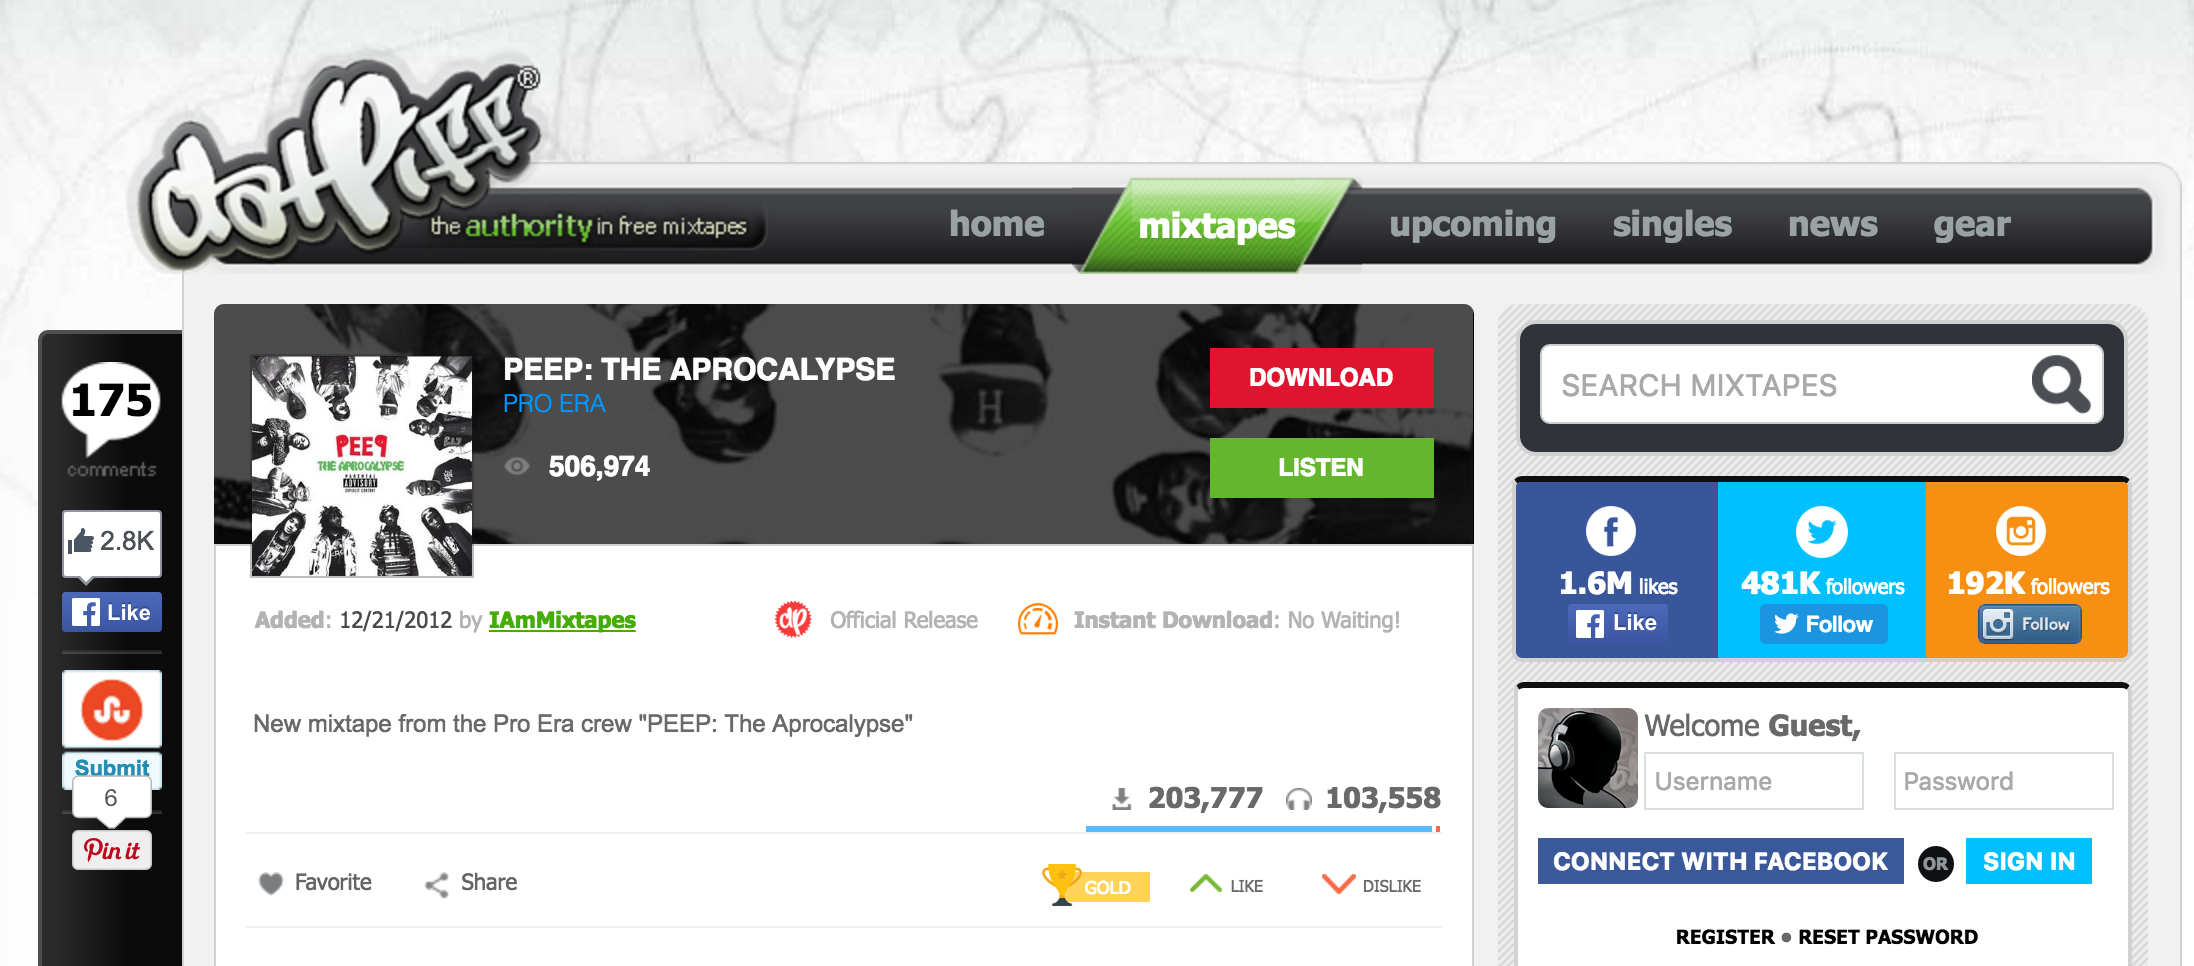Vote LIKE with the green up arrow
Screen dimensions: 2194x966
pyautogui.click(x=1206, y=884)
